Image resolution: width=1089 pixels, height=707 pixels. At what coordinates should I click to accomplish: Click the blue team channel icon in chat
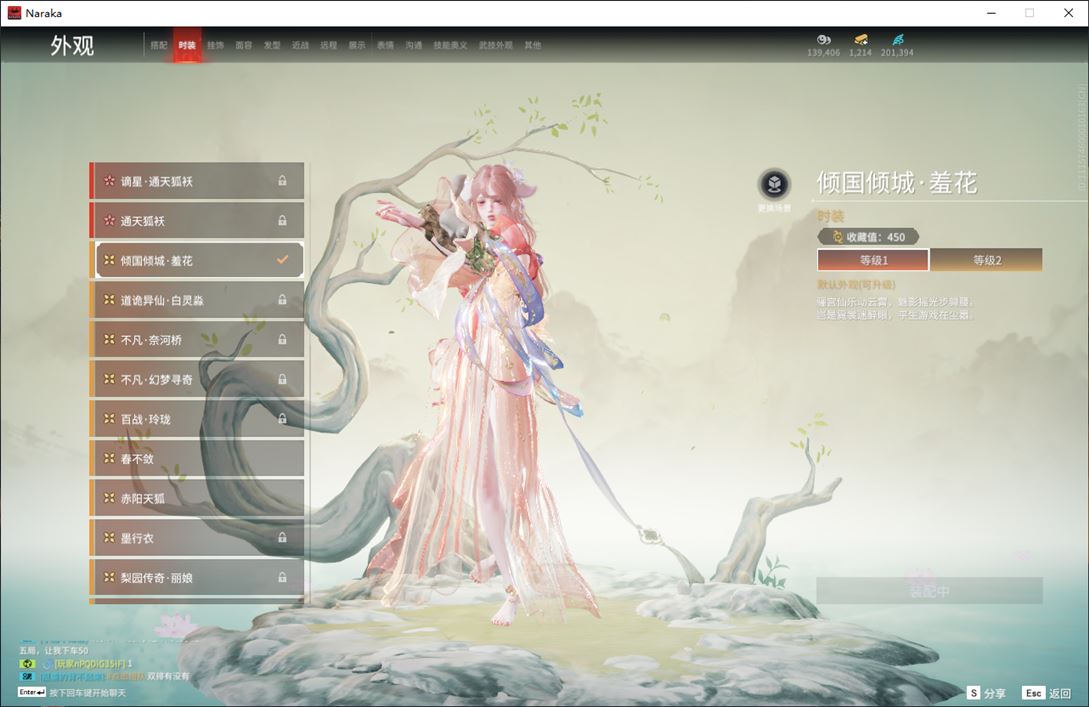click(27, 676)
